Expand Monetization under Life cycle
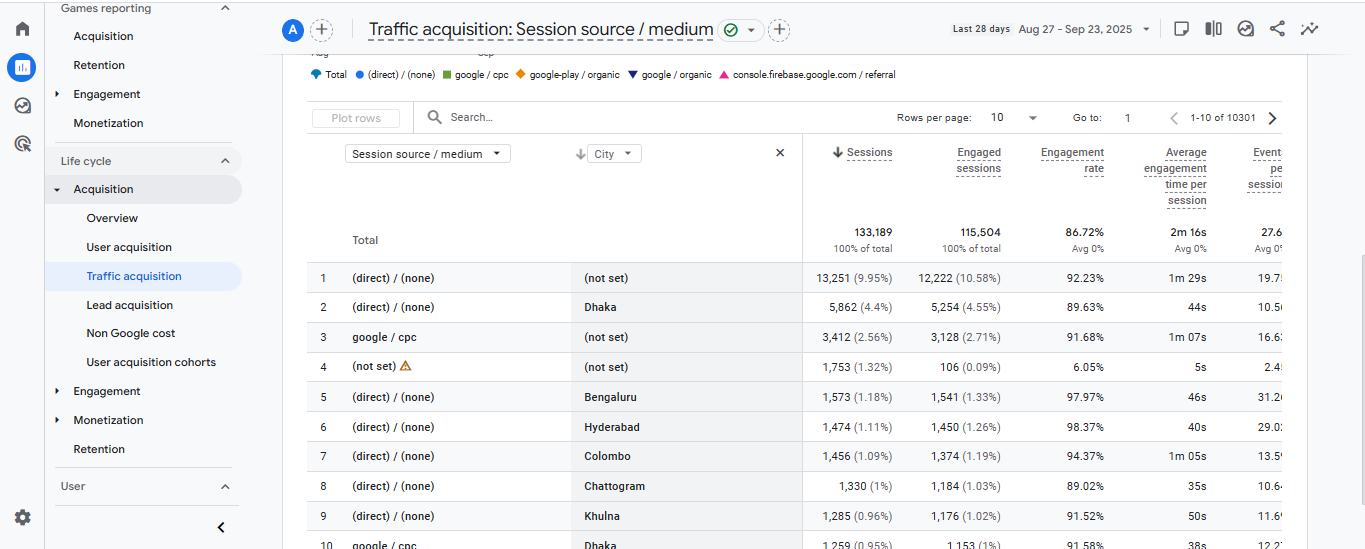This screenshot has height=549, width=1365. (57, 420)
